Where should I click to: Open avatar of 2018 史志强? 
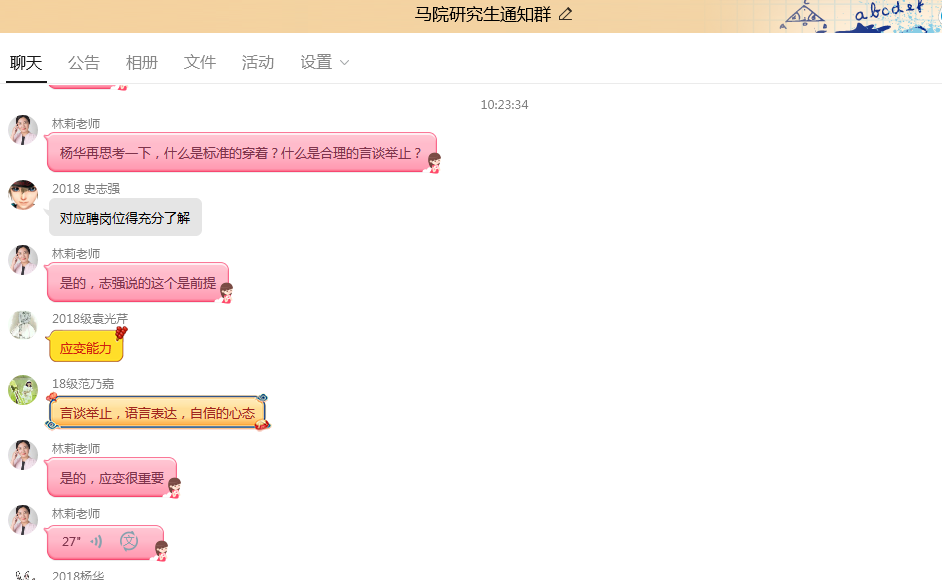23,195
